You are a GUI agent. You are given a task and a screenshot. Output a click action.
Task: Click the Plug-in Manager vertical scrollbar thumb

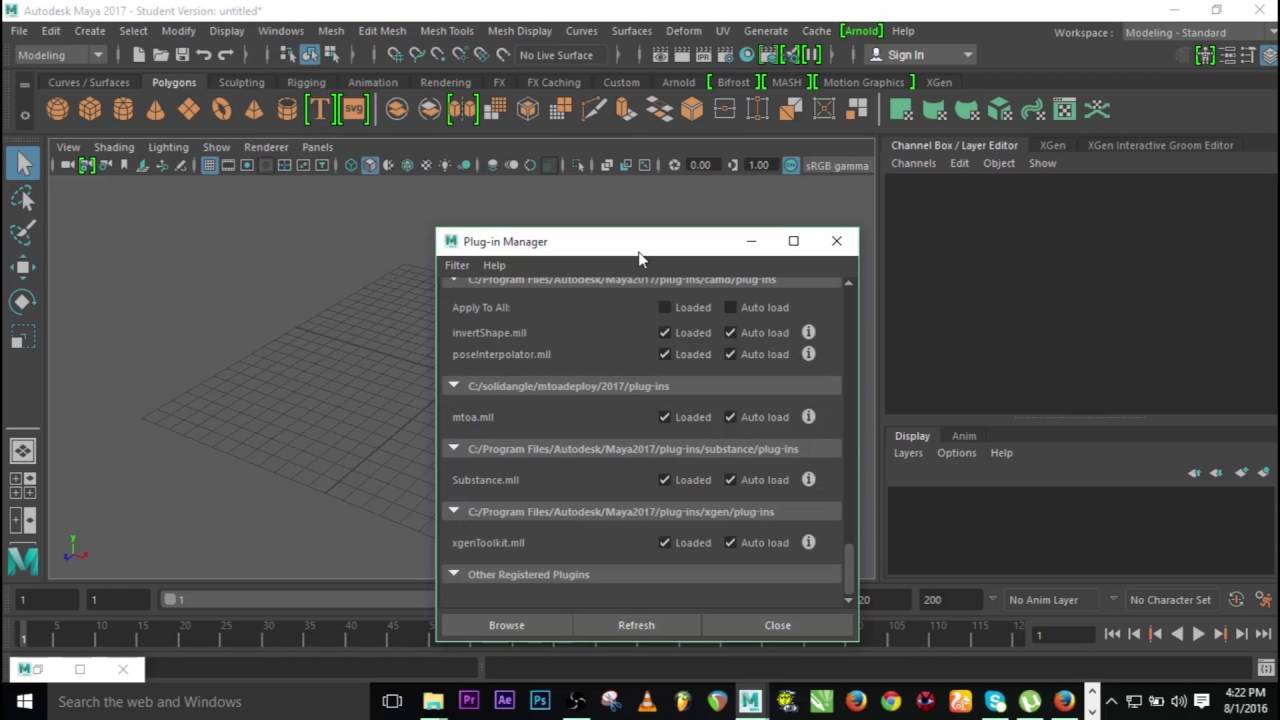point(850,567)
